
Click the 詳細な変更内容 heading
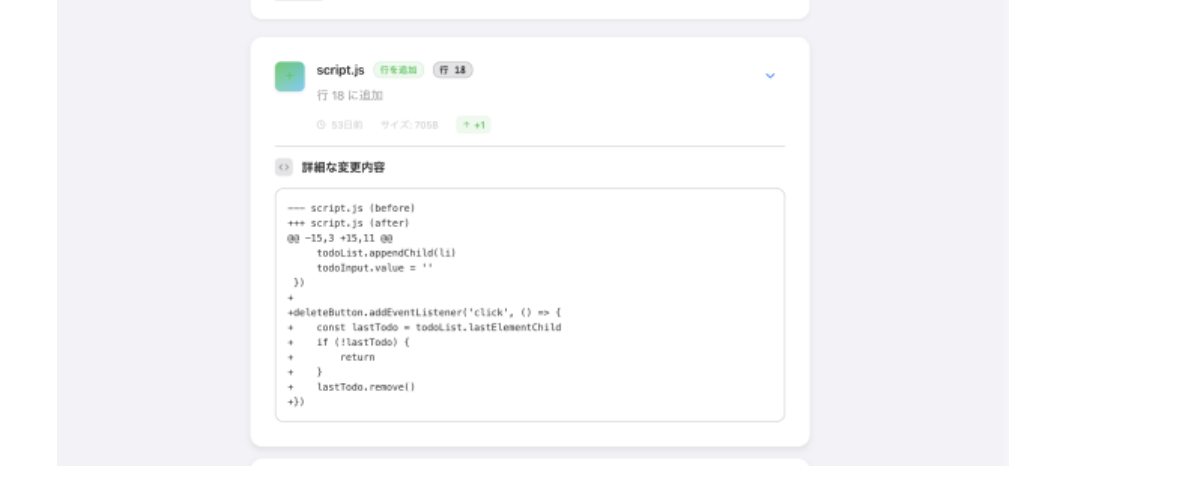pos(343,167)
